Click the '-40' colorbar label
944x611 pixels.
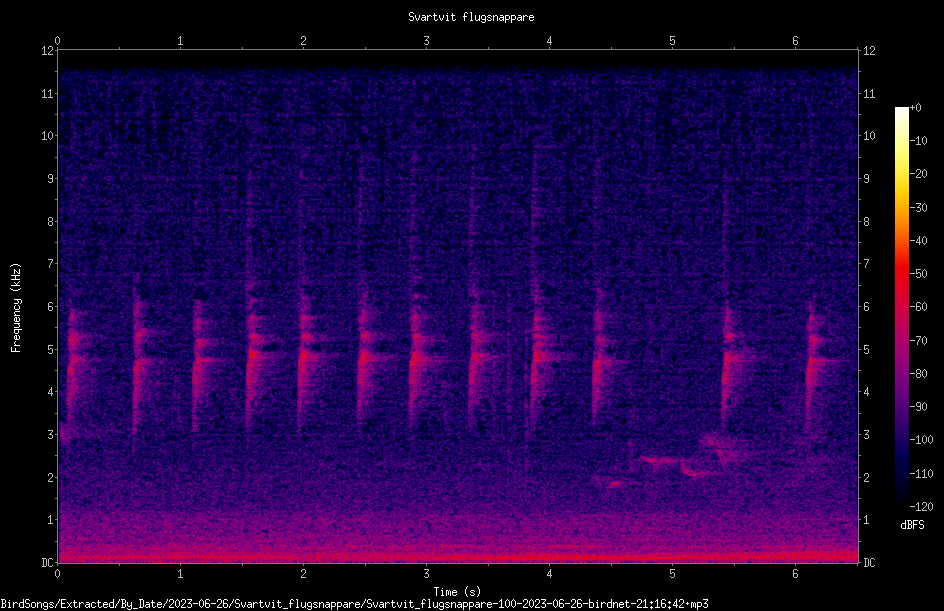tap(919, 241)
